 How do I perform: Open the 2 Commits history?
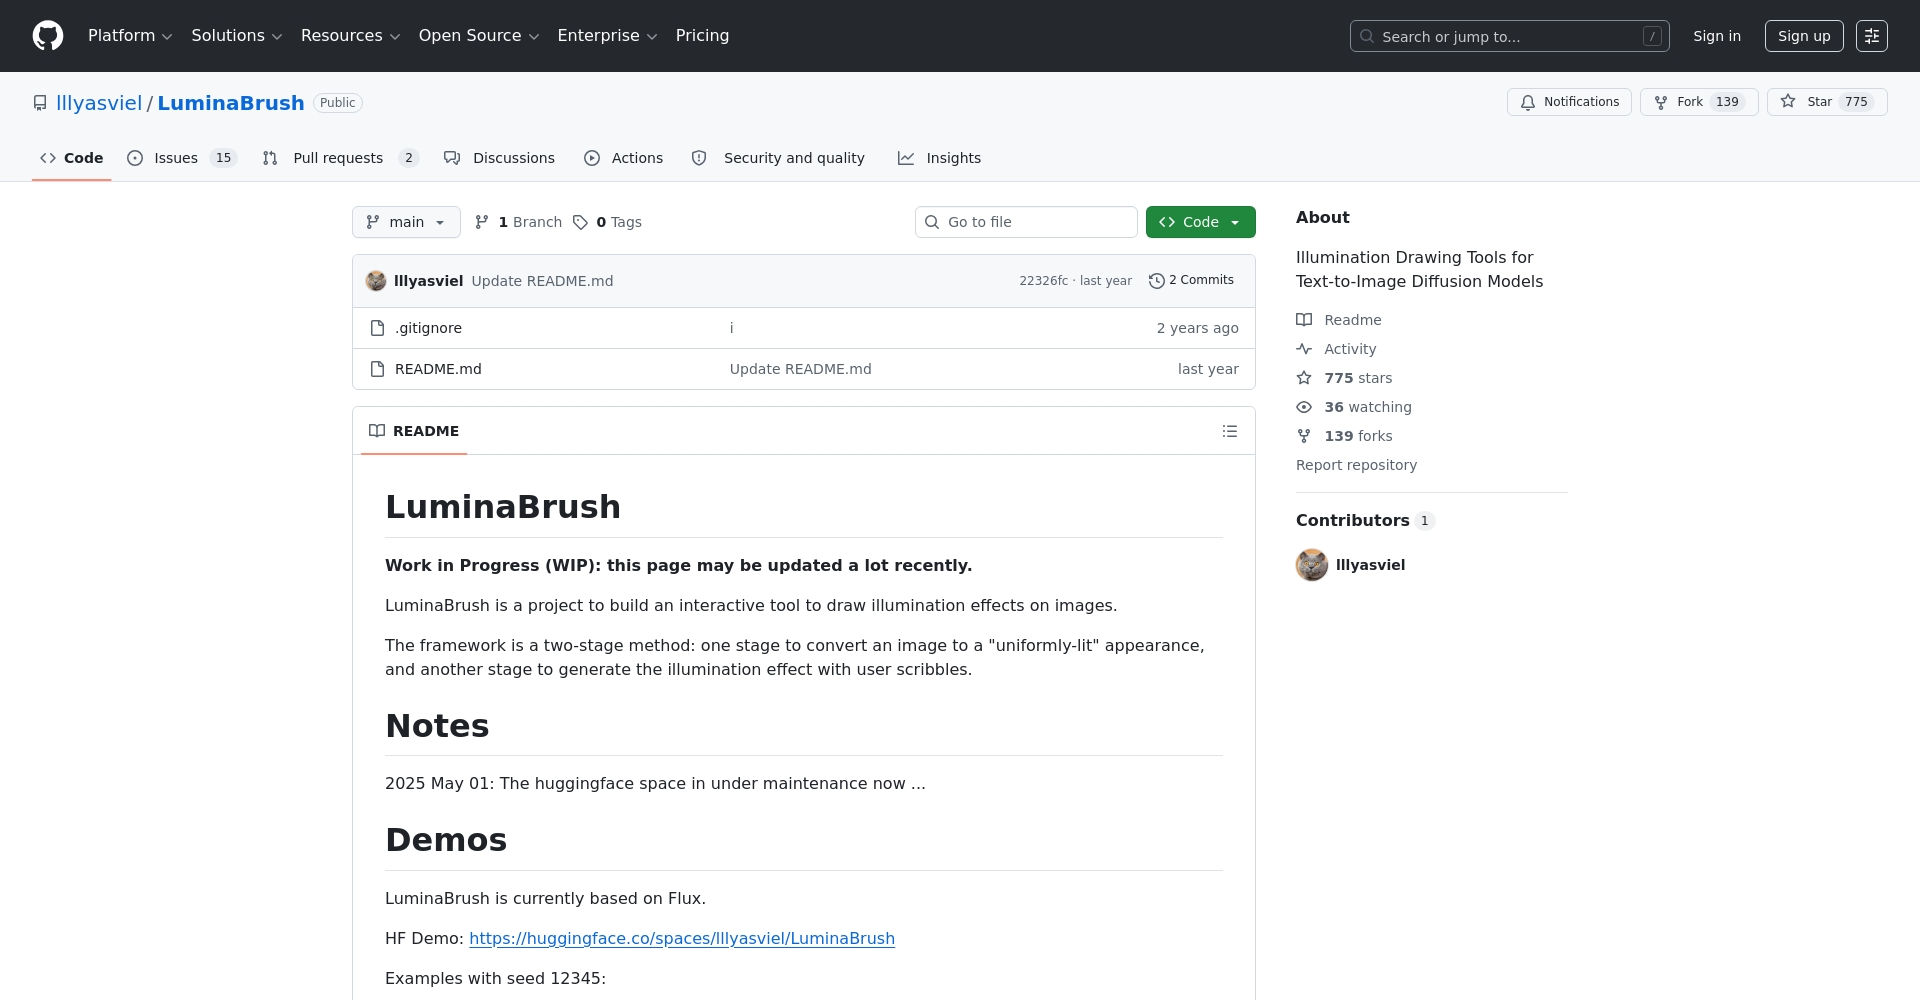coord(1191,281)
